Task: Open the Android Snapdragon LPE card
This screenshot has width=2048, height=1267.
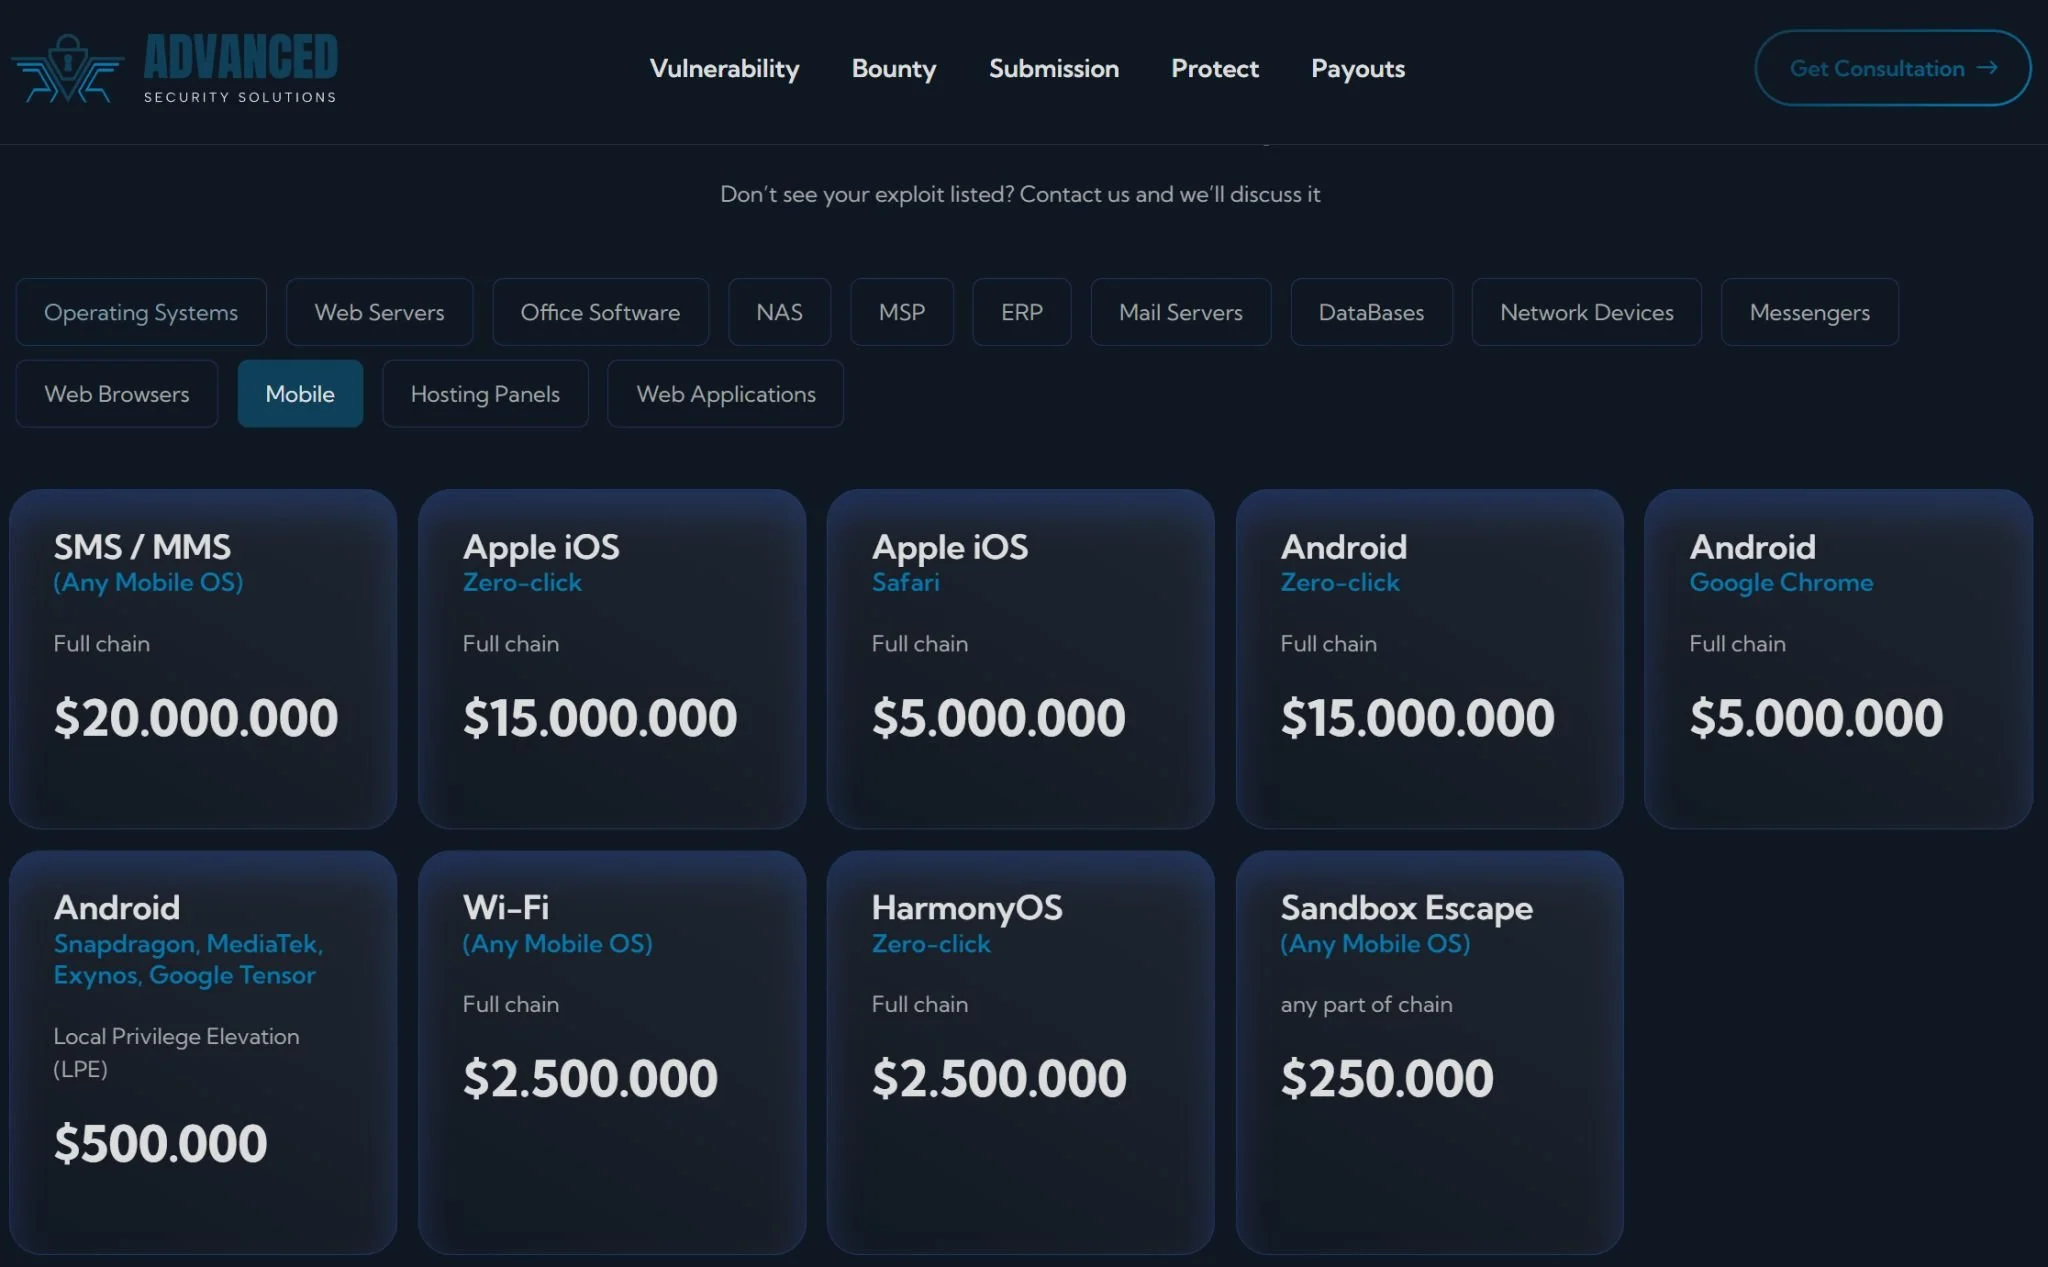Action: 203,1052
